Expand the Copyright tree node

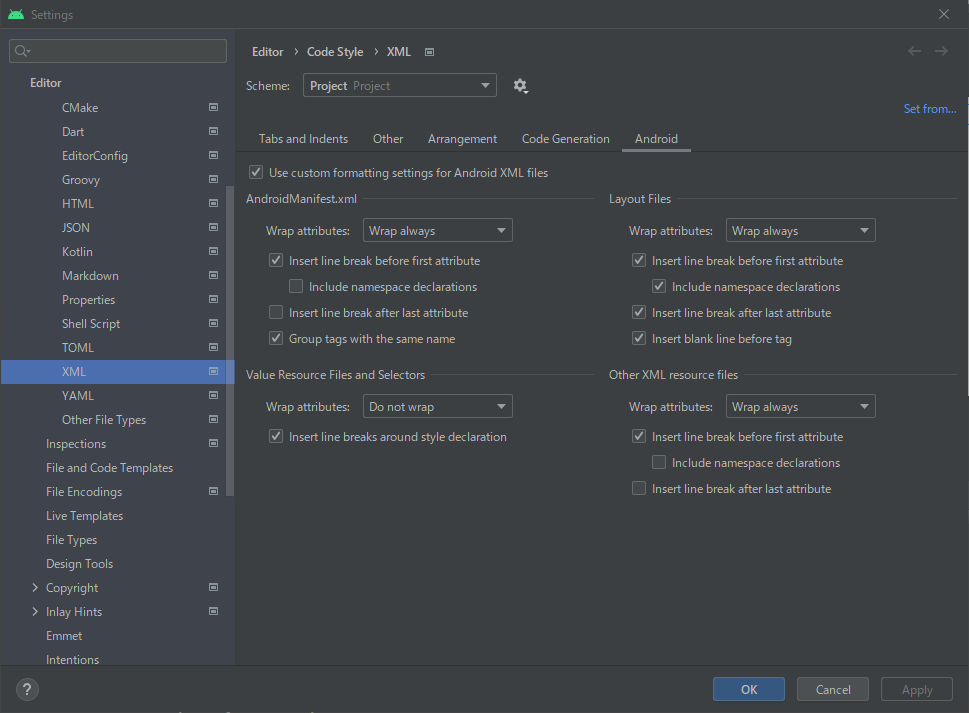point(35,587)
